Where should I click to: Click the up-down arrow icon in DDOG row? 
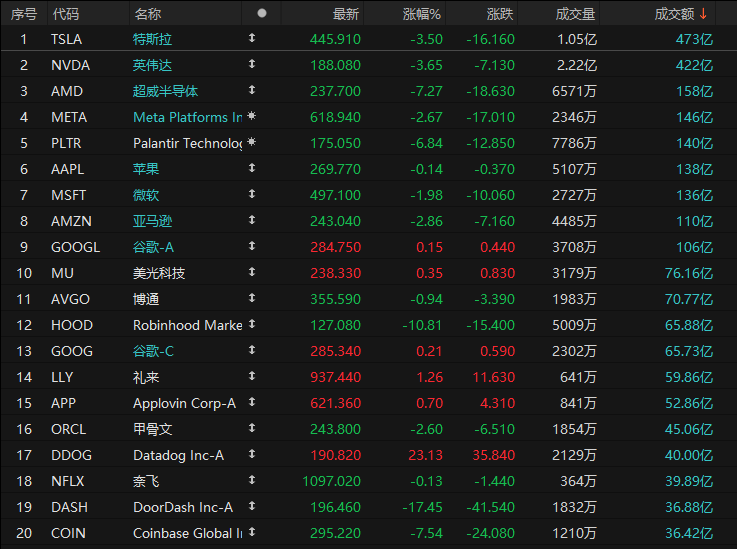click(252, 454)
